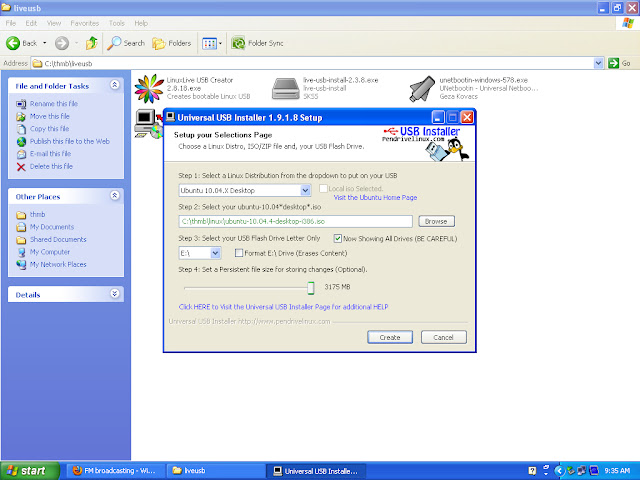Switch to FM broadcasting Firefox taskbar item
The height and width of the screenshot is (480, 640).
pos(116,471)
